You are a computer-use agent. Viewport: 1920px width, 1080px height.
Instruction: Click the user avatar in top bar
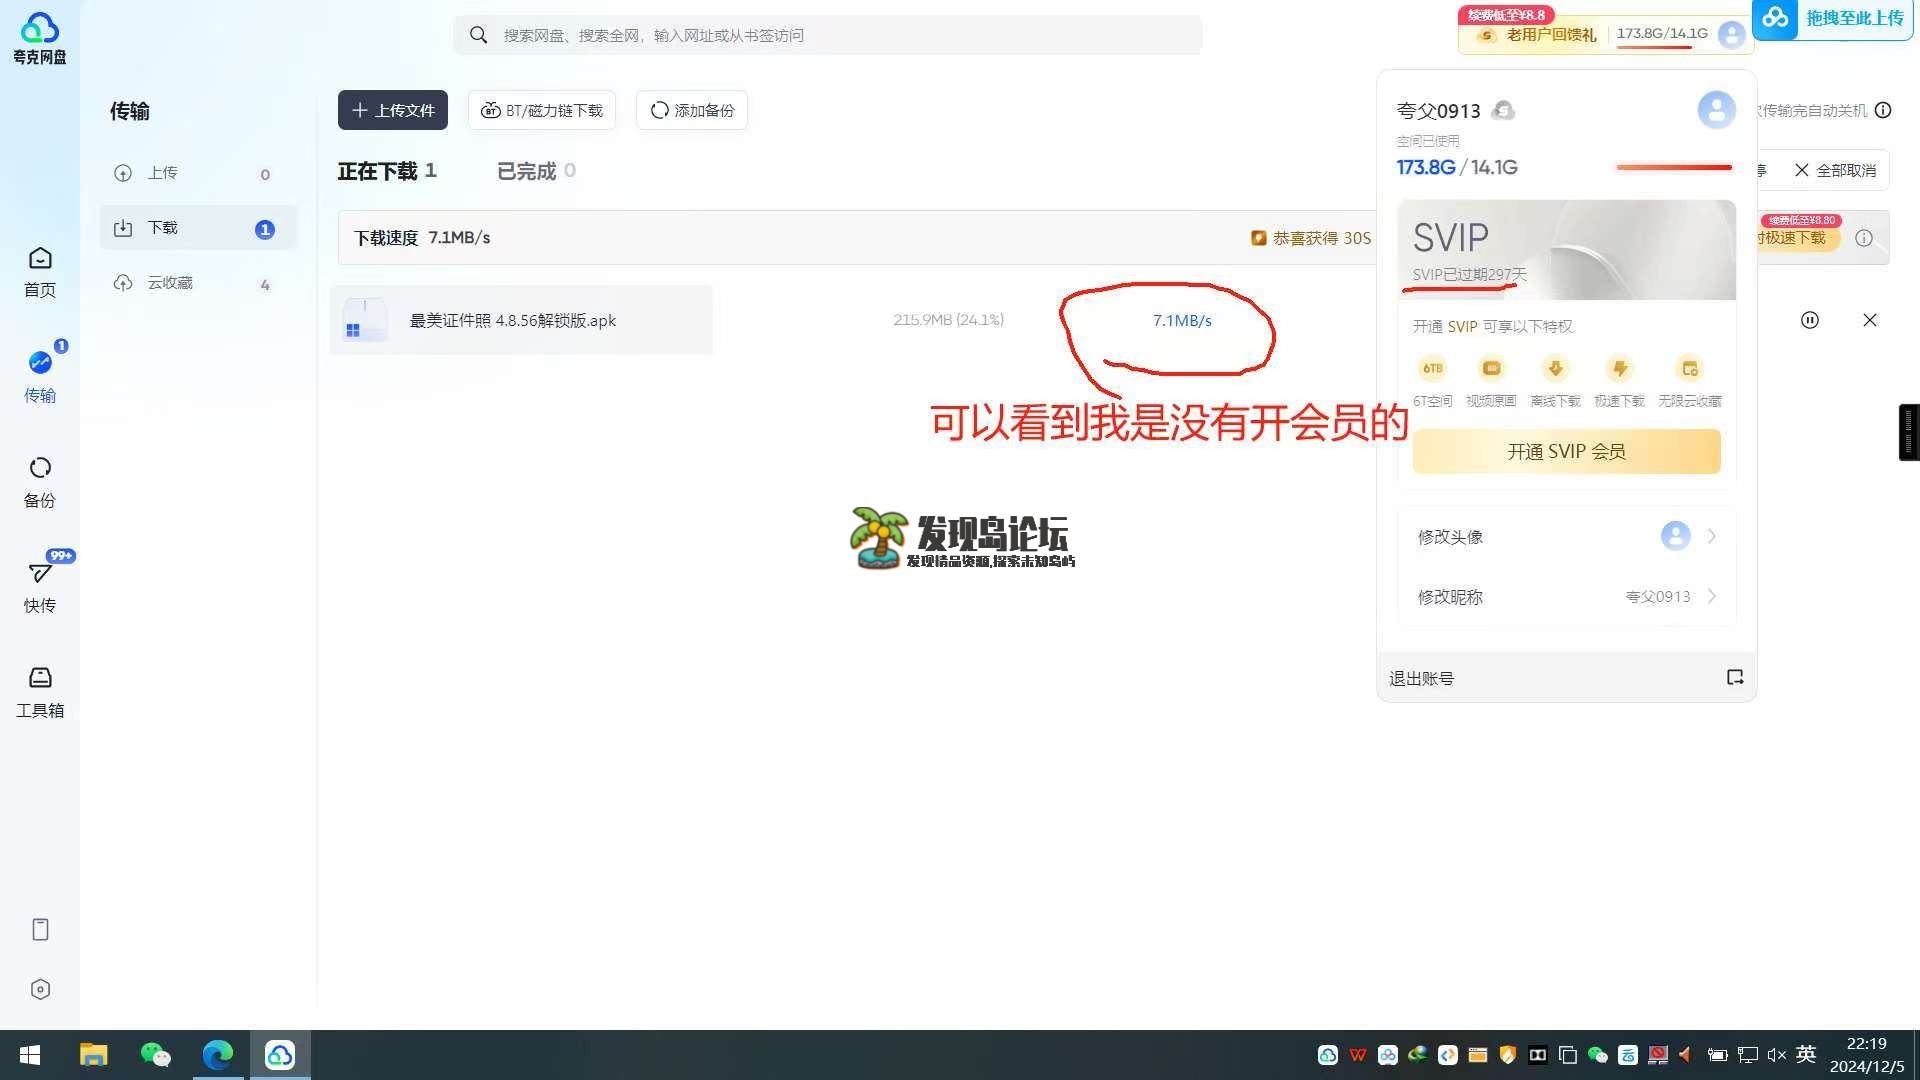pos(1731,35)
